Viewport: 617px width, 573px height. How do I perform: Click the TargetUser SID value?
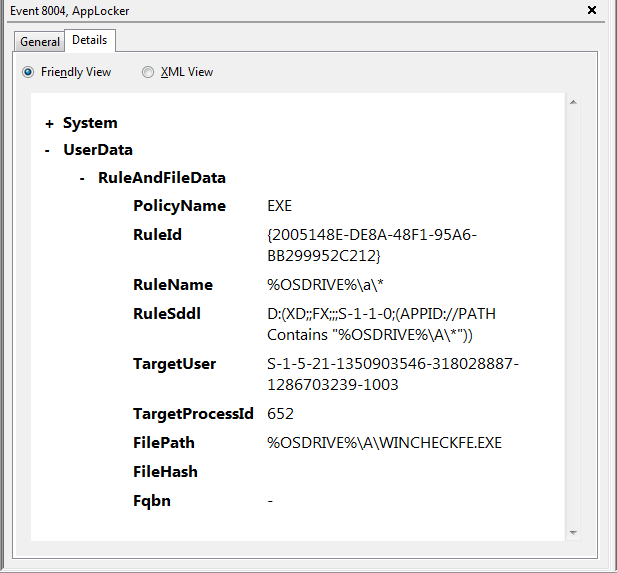[392, 373]
